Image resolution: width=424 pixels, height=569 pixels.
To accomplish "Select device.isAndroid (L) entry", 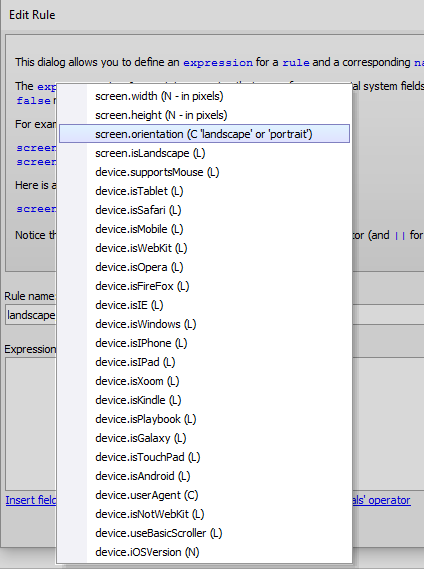I will coord(204,476).
